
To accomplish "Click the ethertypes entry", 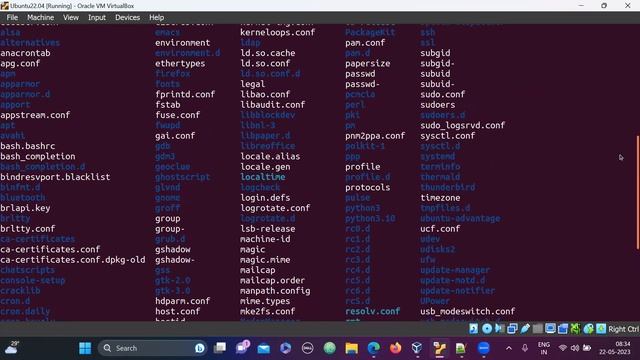I will click(180, 64).
